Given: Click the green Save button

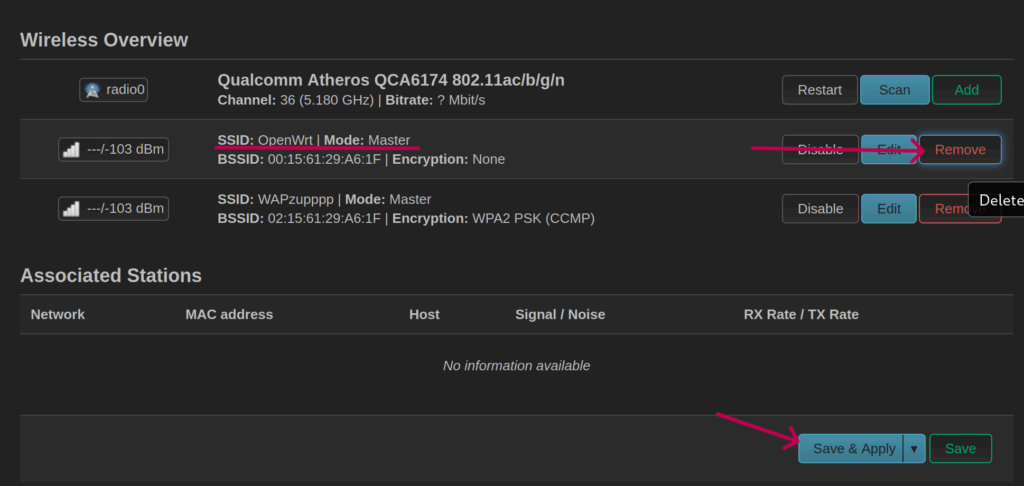Looking at the screenshot, I should (x=960, y=448).
